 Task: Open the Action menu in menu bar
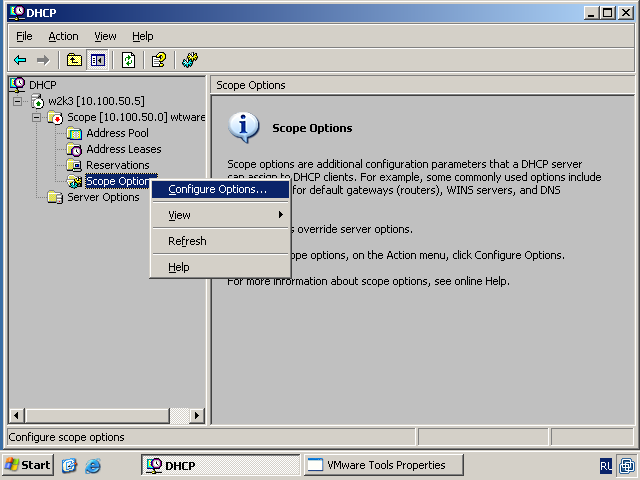pyautogui.click(x=63, y=36)
